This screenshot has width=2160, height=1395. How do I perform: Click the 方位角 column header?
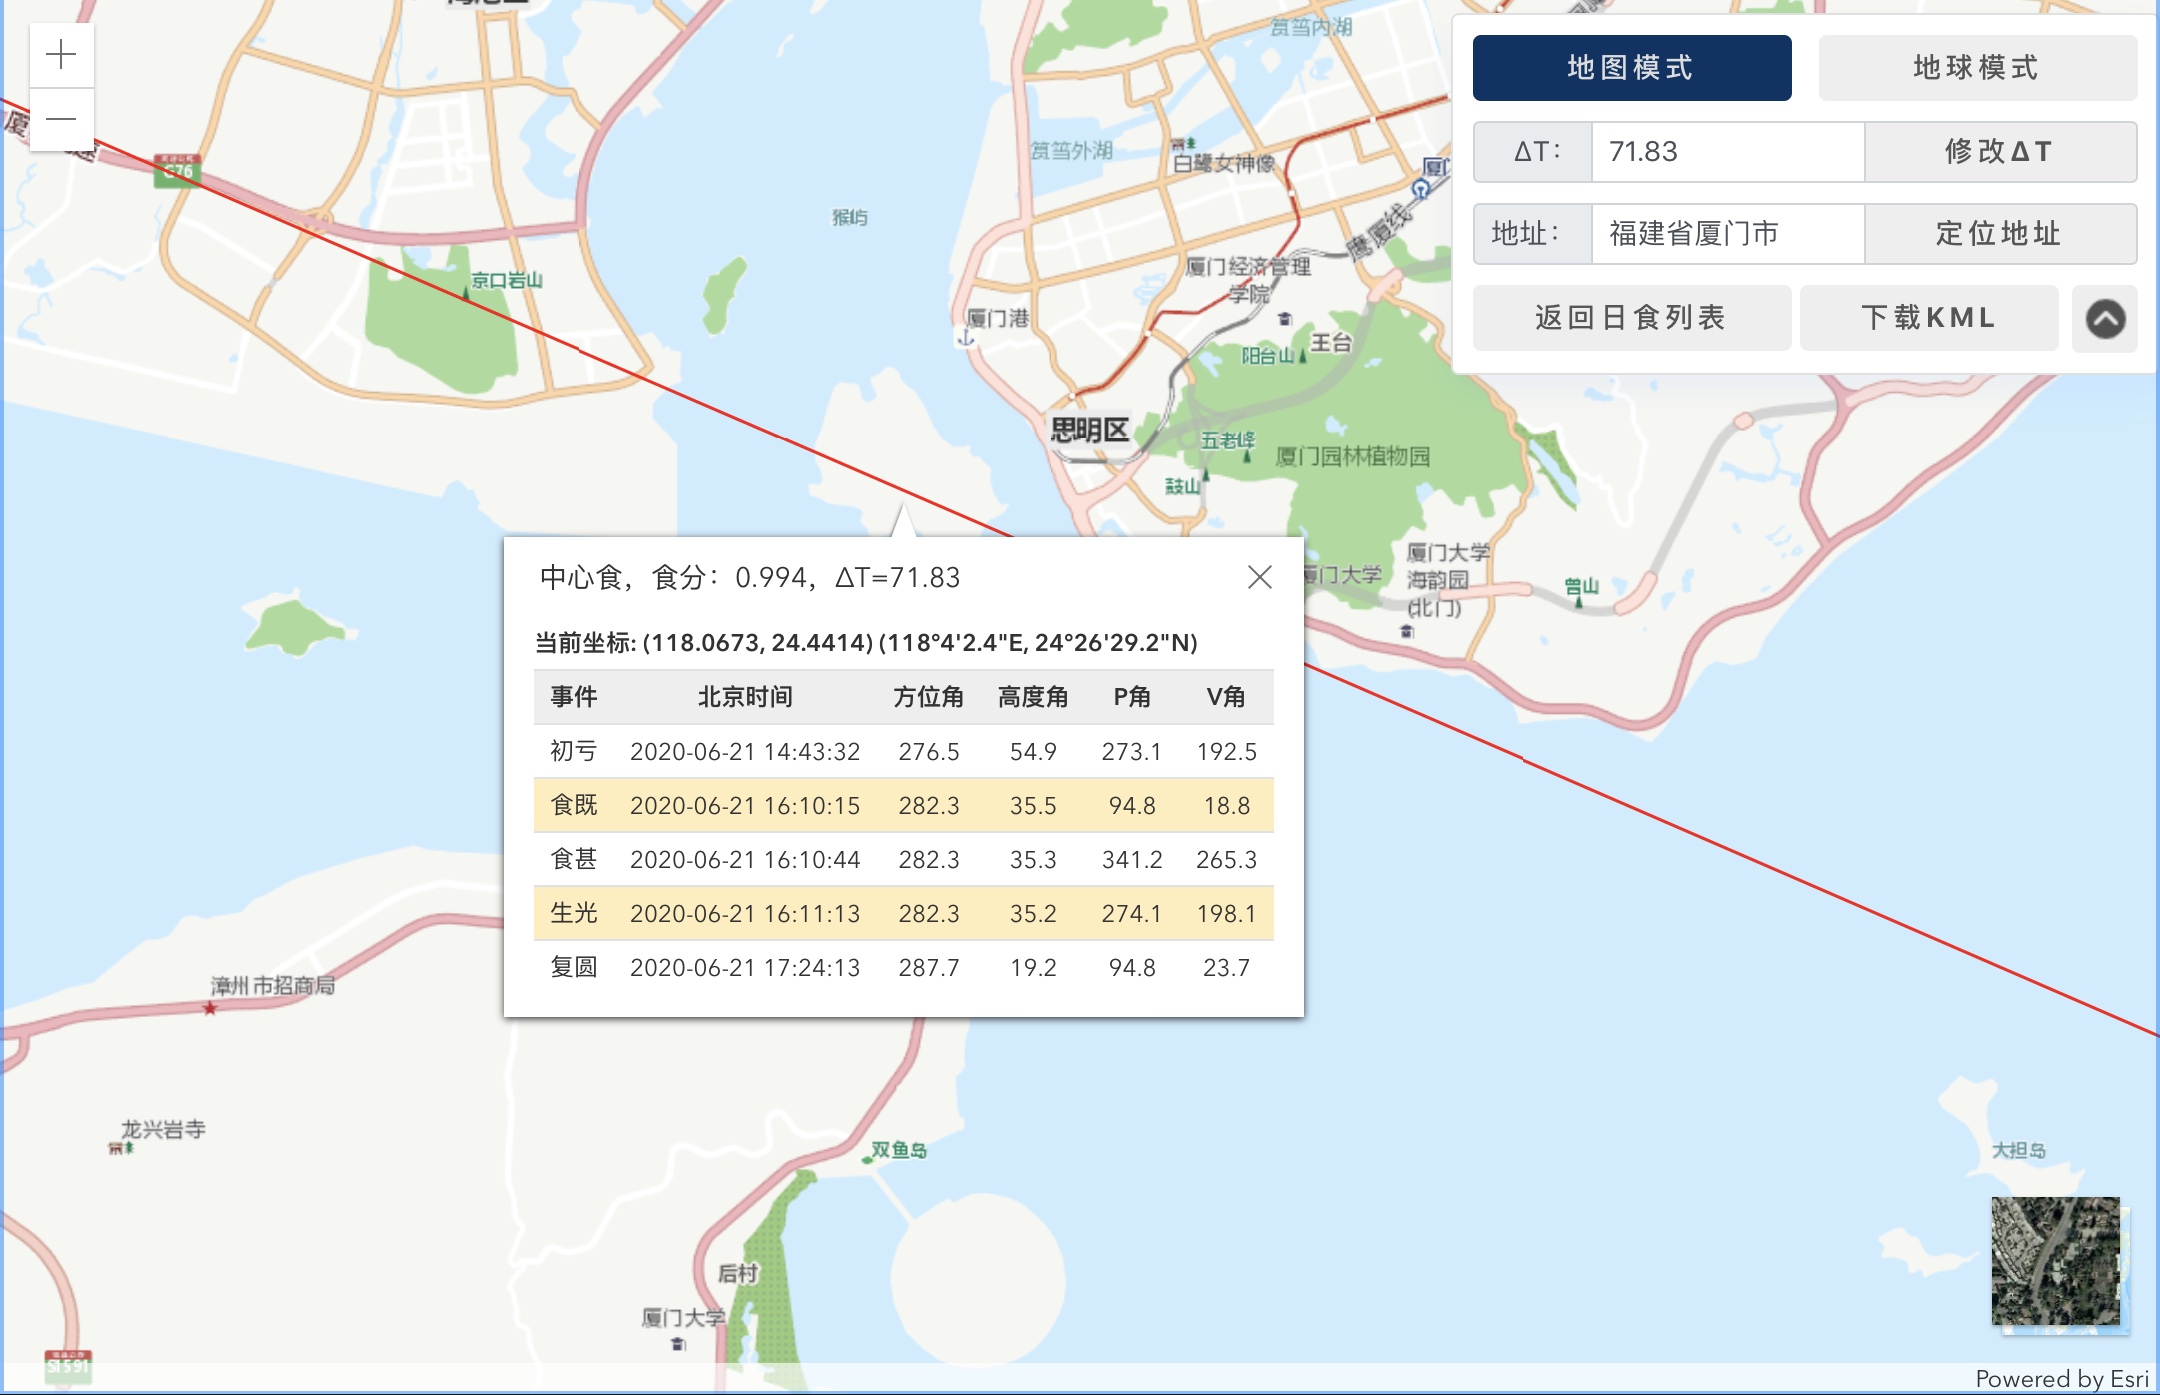[928, 697]
